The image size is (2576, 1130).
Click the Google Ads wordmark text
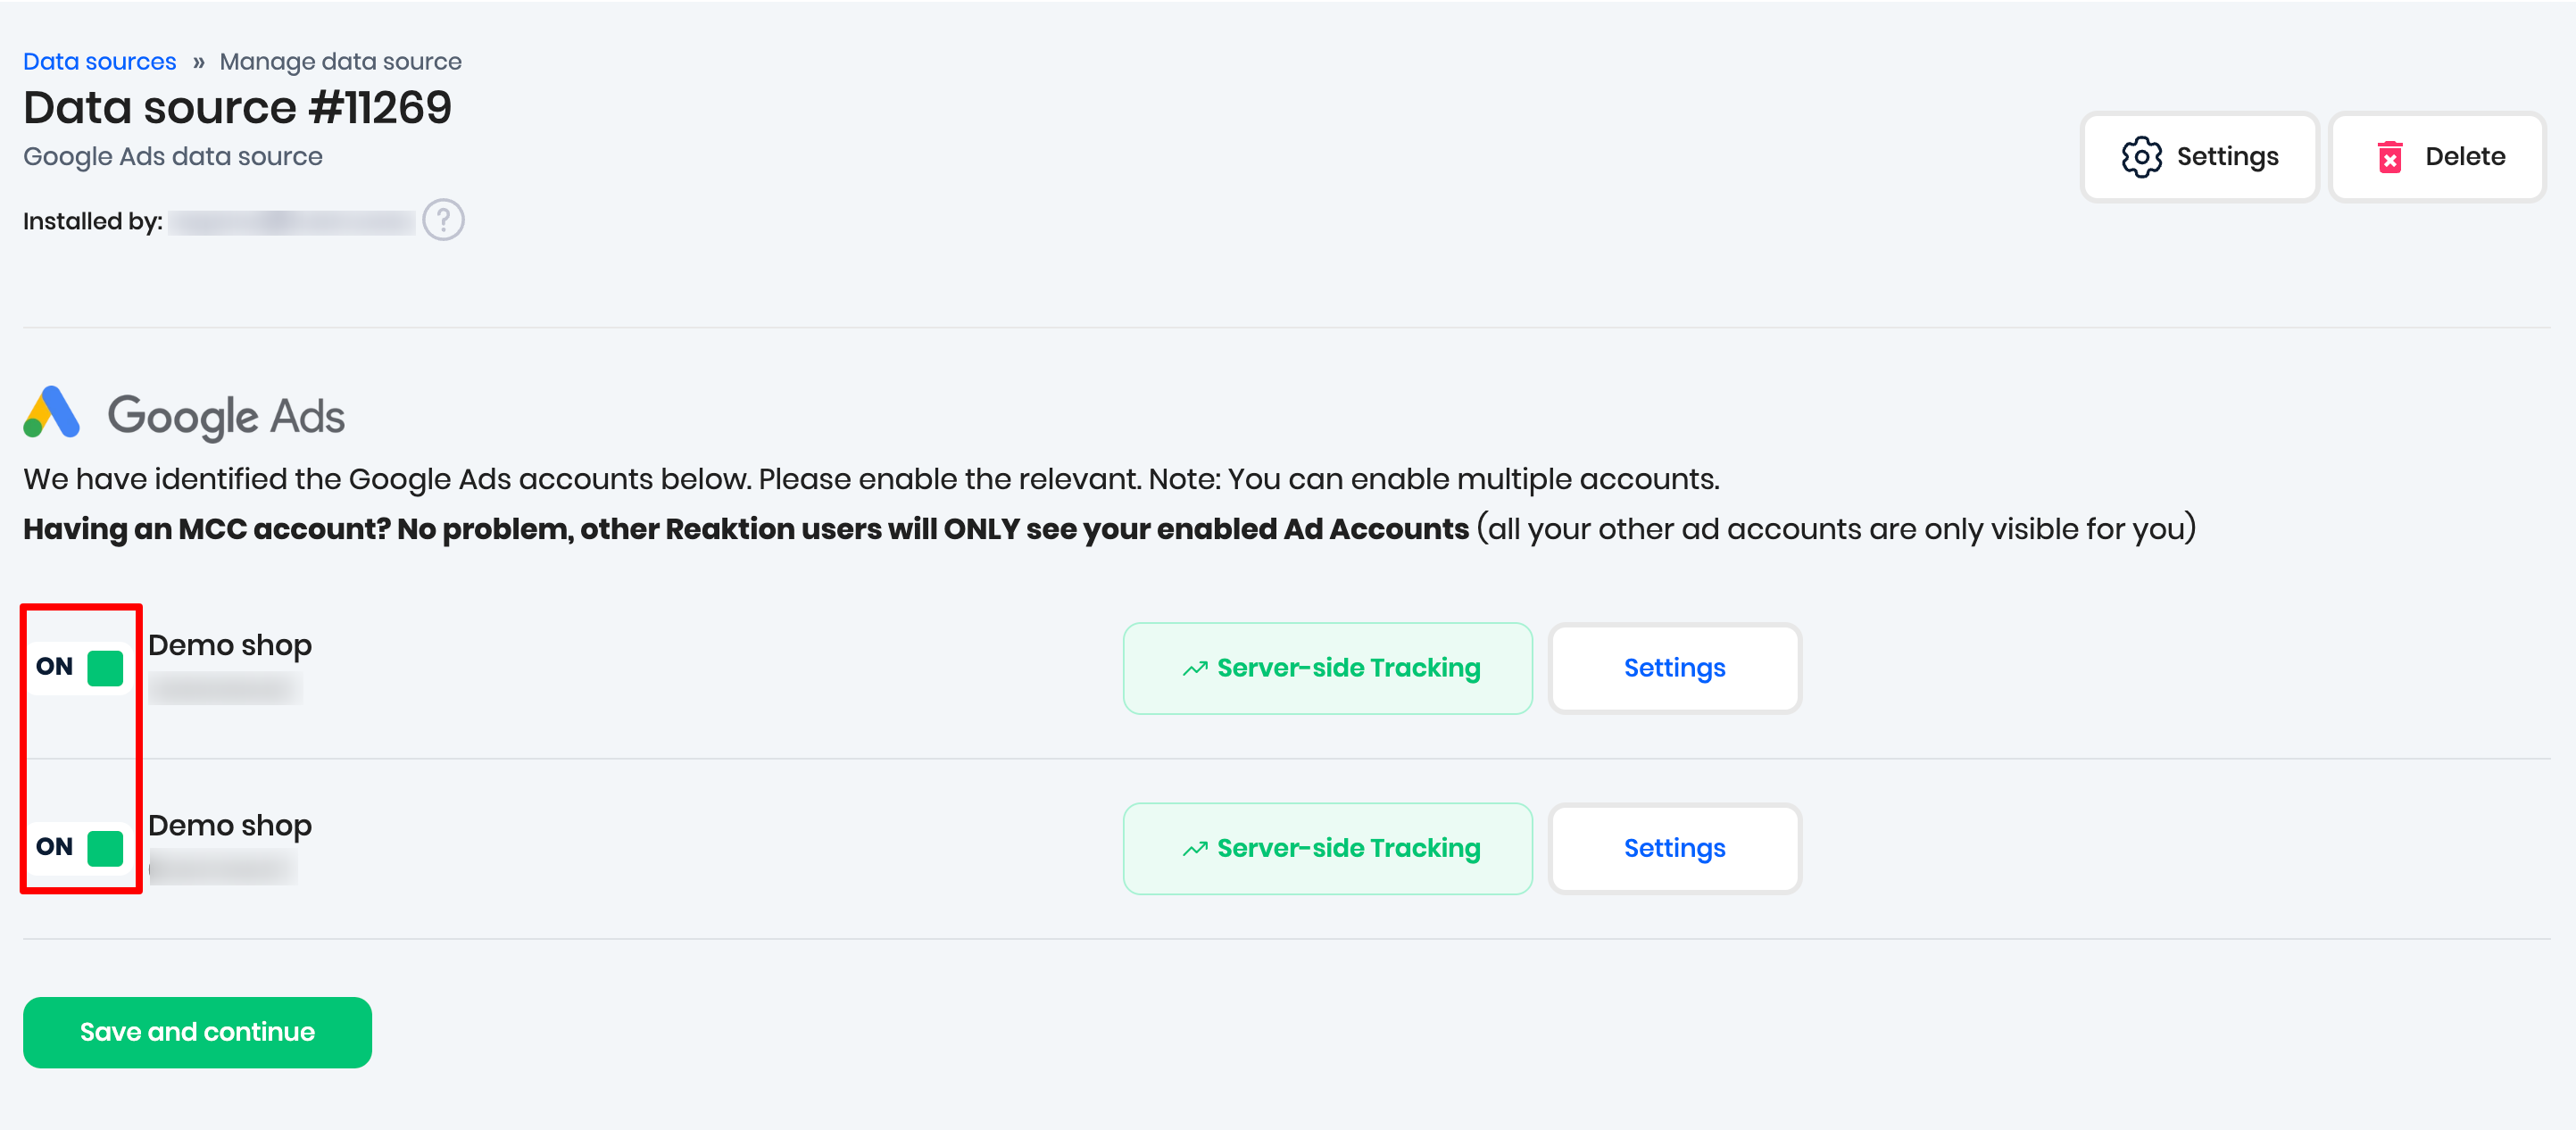pyautogui.click(x=226, y=416)
